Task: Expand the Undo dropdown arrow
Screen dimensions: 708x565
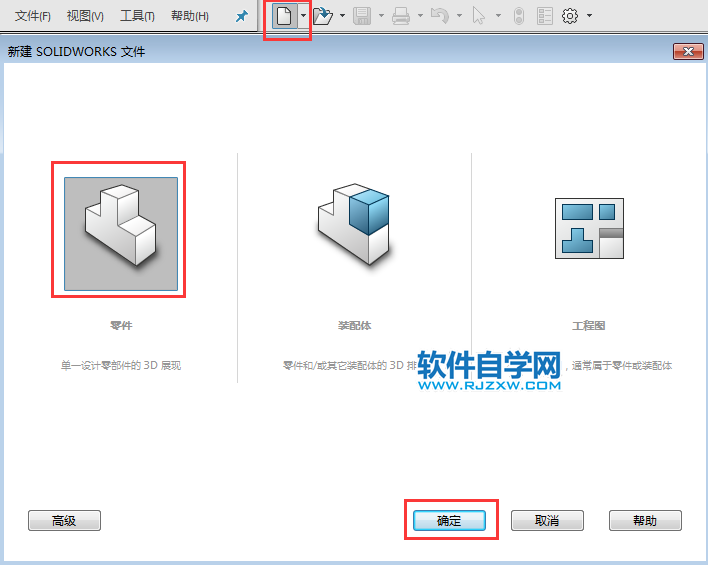Action: click(459, 16)
